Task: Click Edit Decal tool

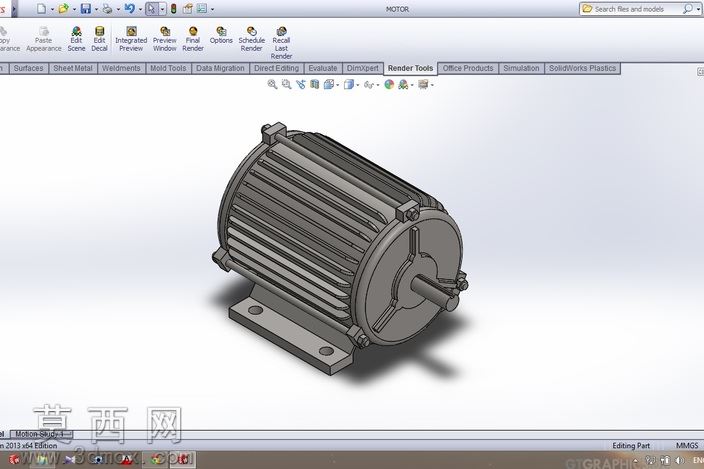Action: (99, 39)
